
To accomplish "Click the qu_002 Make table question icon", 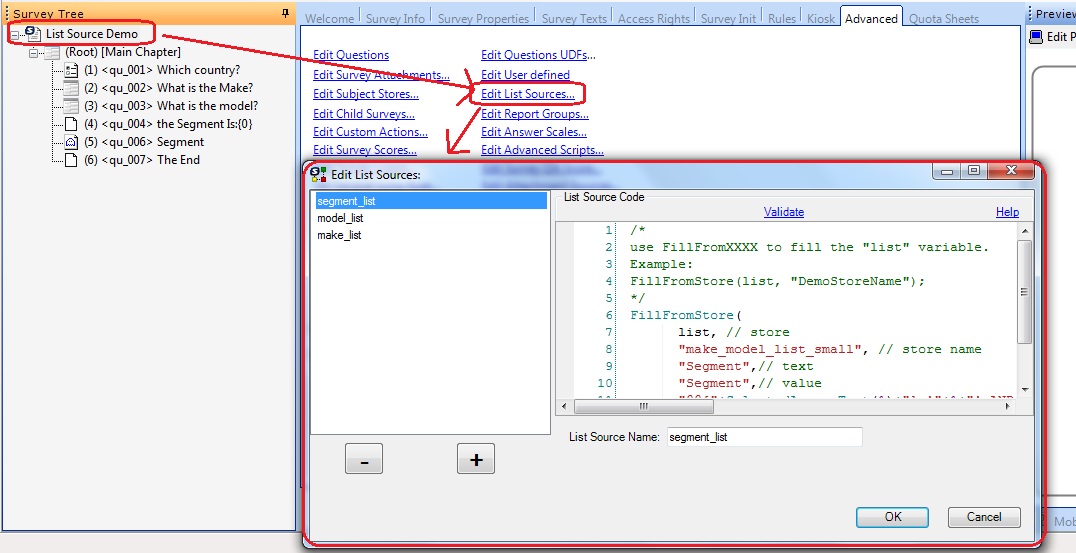I will (71, 88).
